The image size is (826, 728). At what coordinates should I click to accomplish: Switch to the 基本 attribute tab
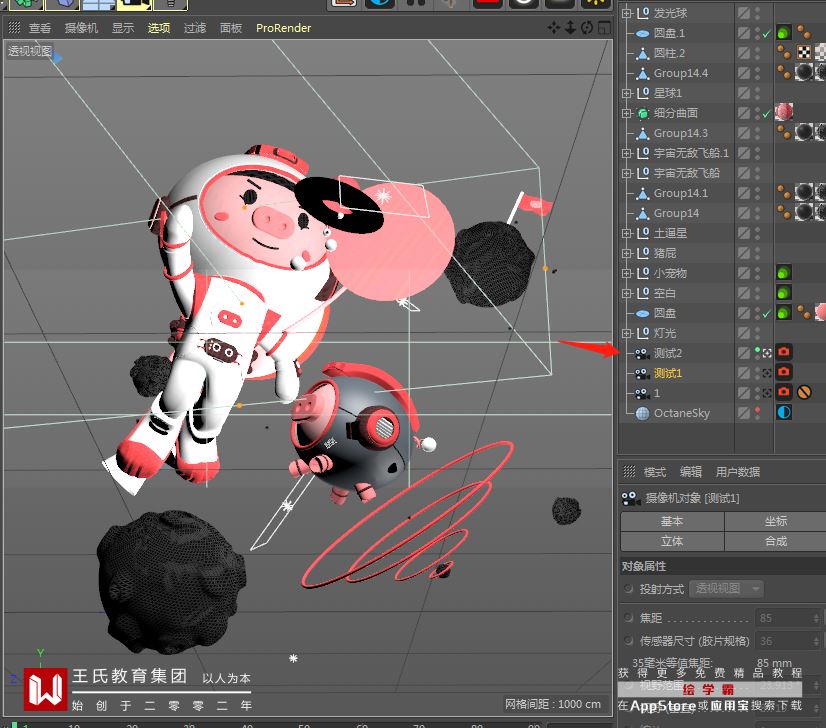coord(672,521)
